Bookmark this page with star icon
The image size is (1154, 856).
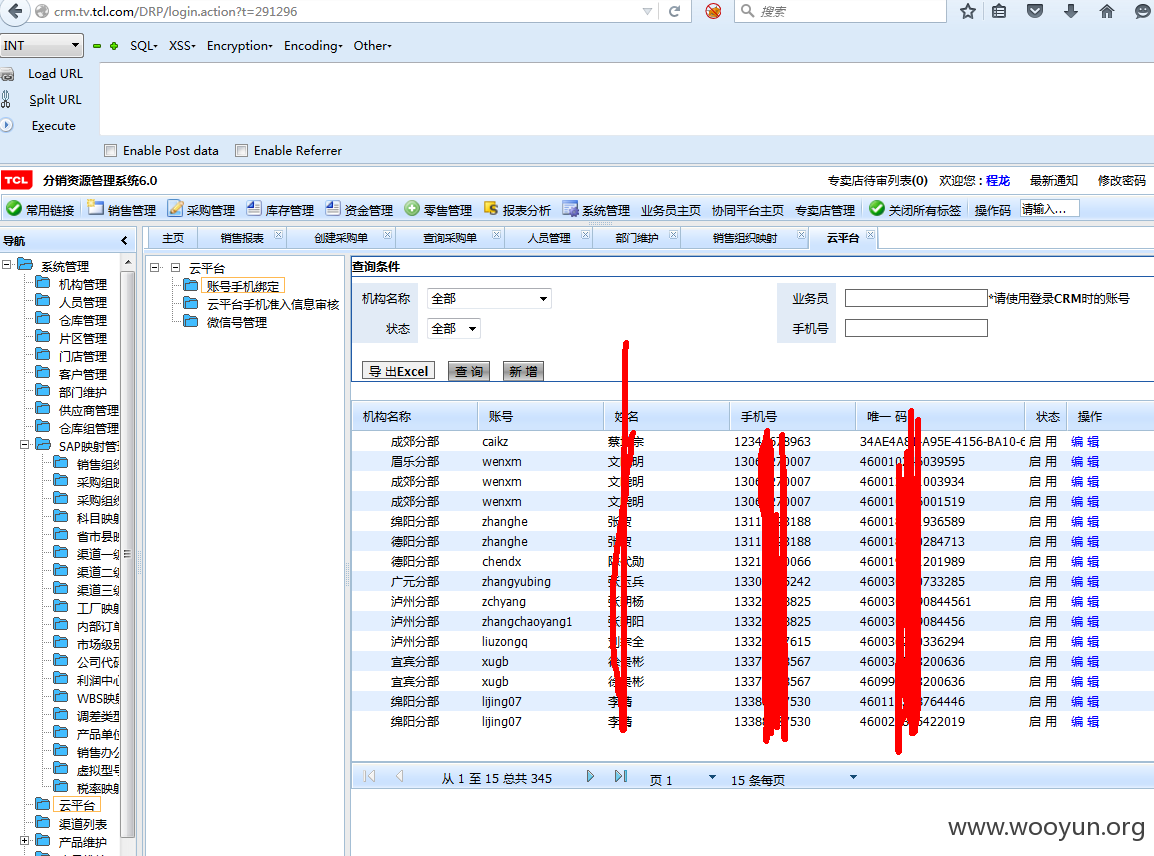pos(968,11)
